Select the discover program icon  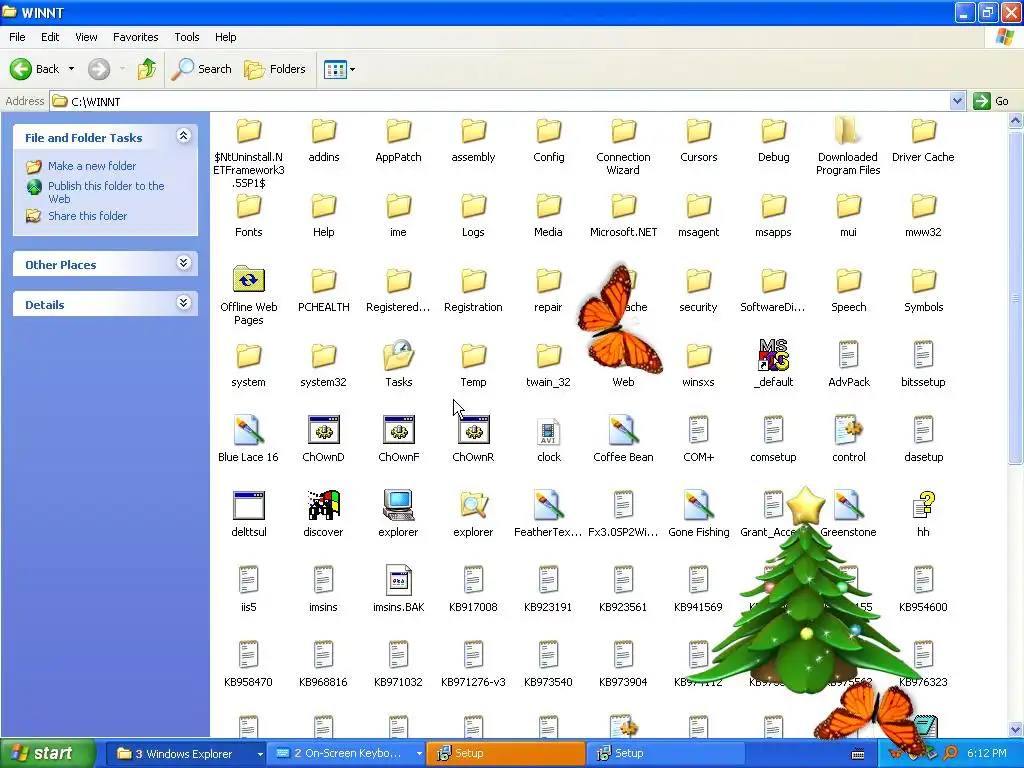point(323,506)
